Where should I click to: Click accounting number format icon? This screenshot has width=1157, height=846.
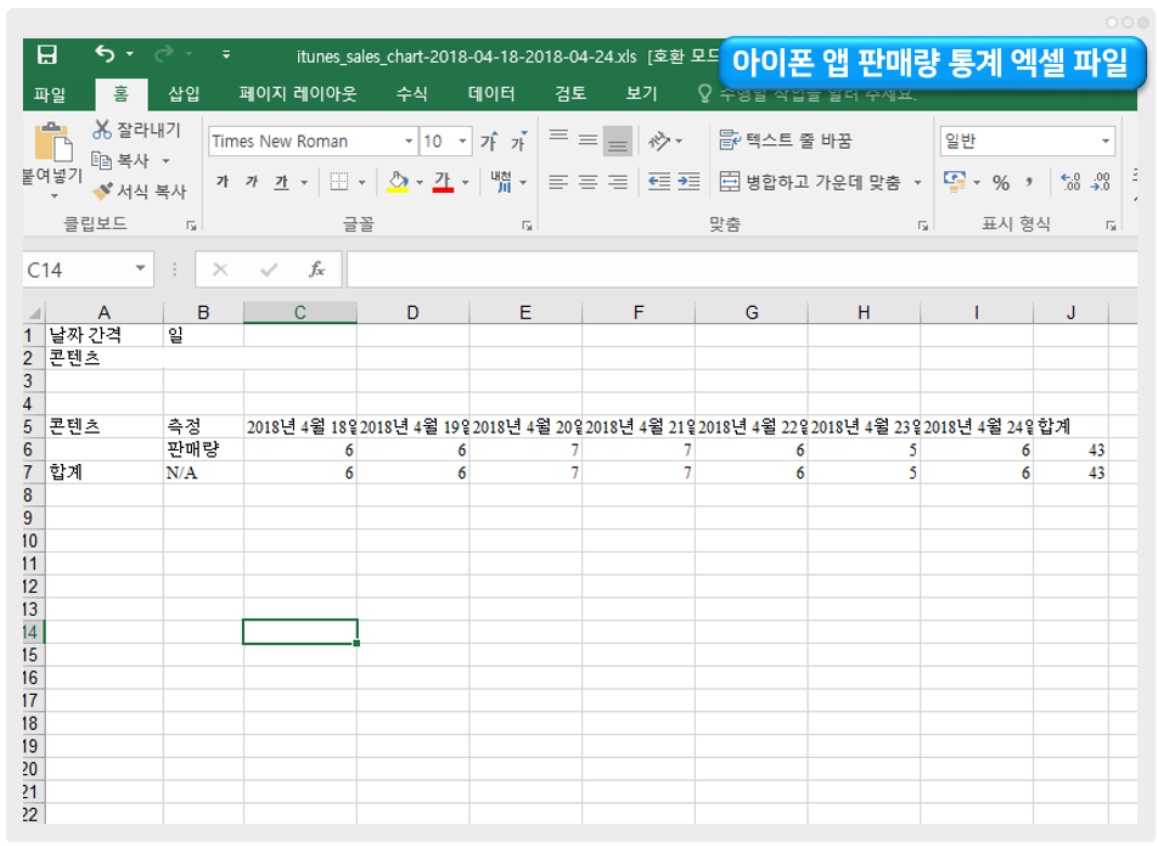(954, 181)
